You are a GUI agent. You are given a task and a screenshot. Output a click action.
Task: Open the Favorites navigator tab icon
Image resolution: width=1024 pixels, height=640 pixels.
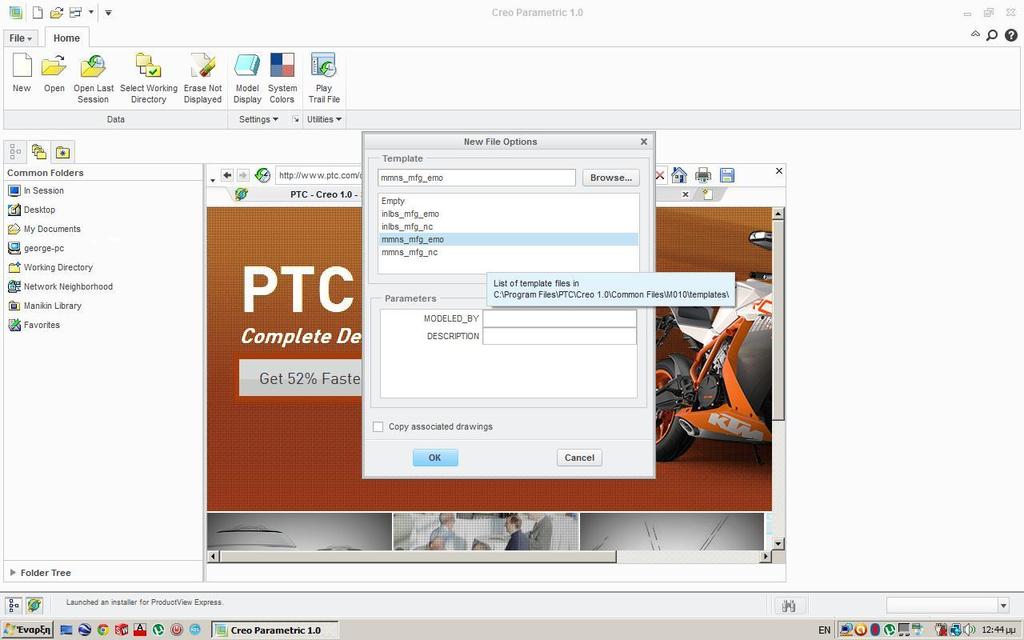(x=63, y=152)
